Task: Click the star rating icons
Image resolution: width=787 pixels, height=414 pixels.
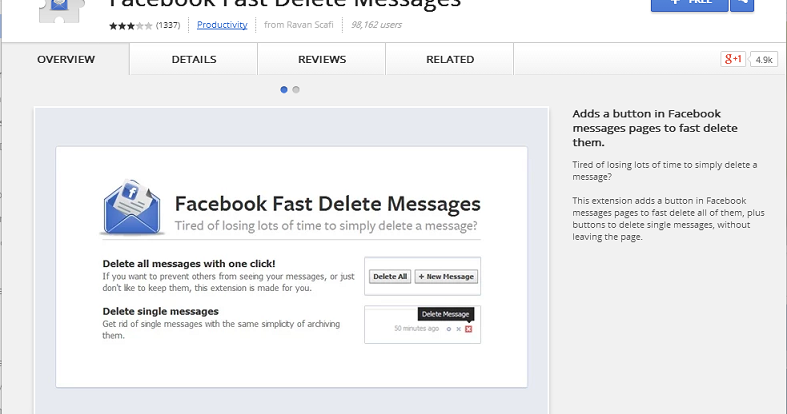Action: pyautogui.click(x=131, y=25)
